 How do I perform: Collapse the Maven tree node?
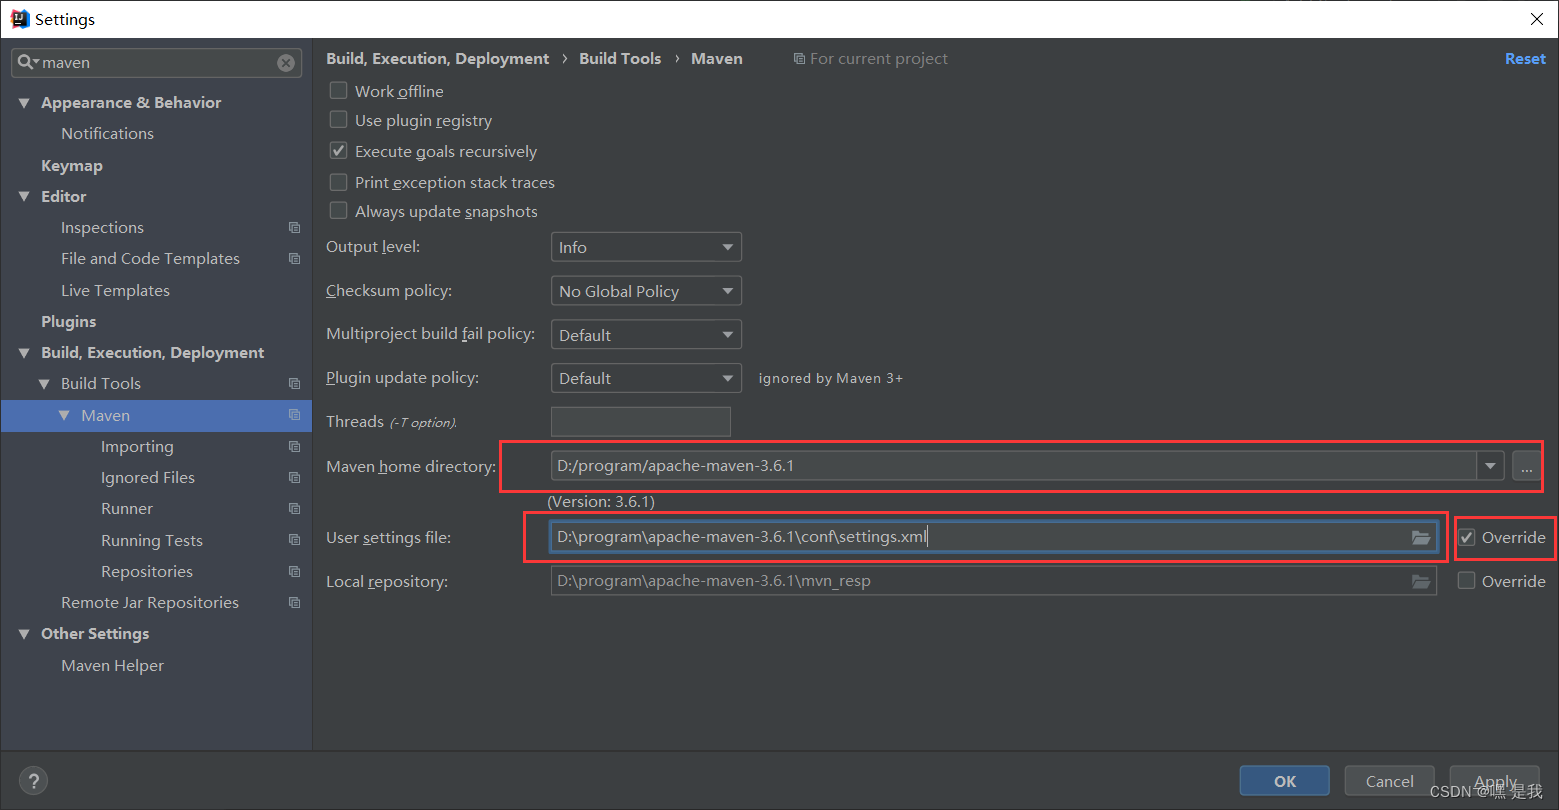point(64,415)
